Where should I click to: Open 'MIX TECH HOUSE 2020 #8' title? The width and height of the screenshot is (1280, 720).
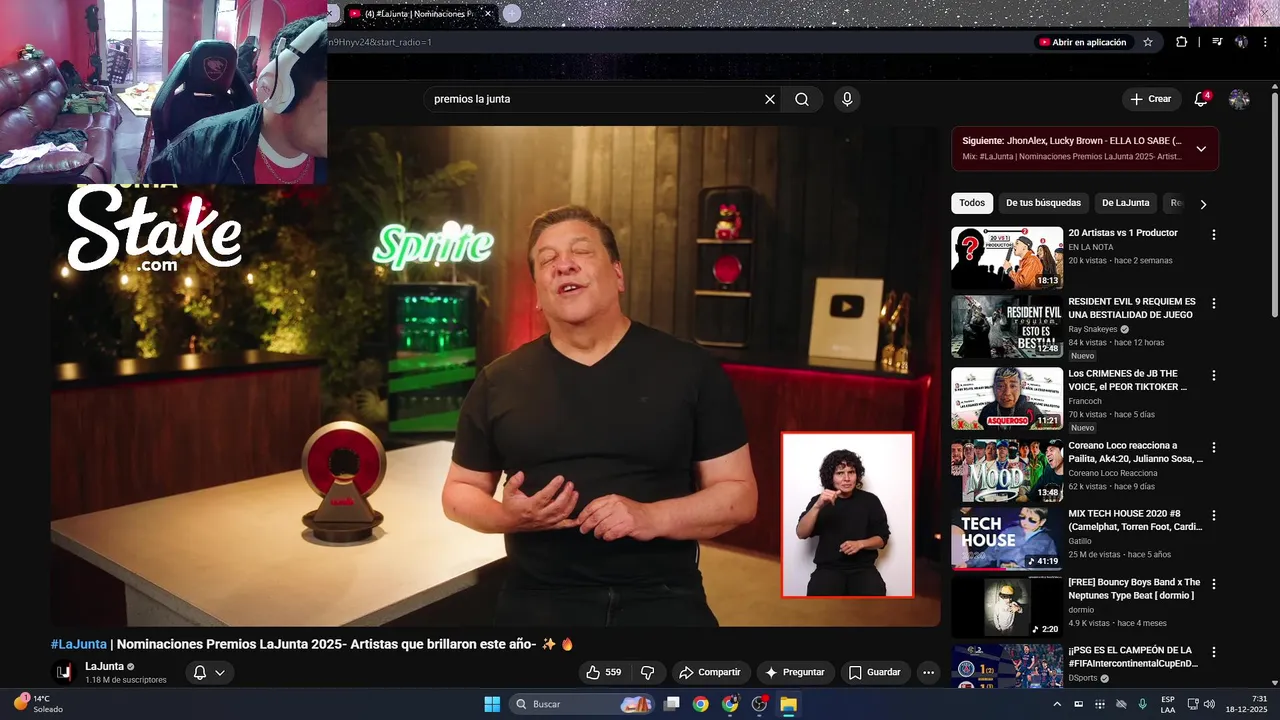(x=1135, y=520)
